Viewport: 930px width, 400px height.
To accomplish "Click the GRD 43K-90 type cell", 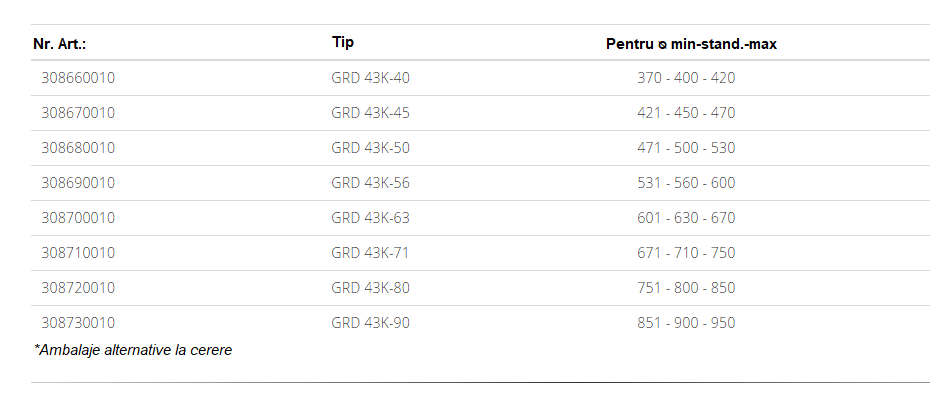I will click(370, 323).
